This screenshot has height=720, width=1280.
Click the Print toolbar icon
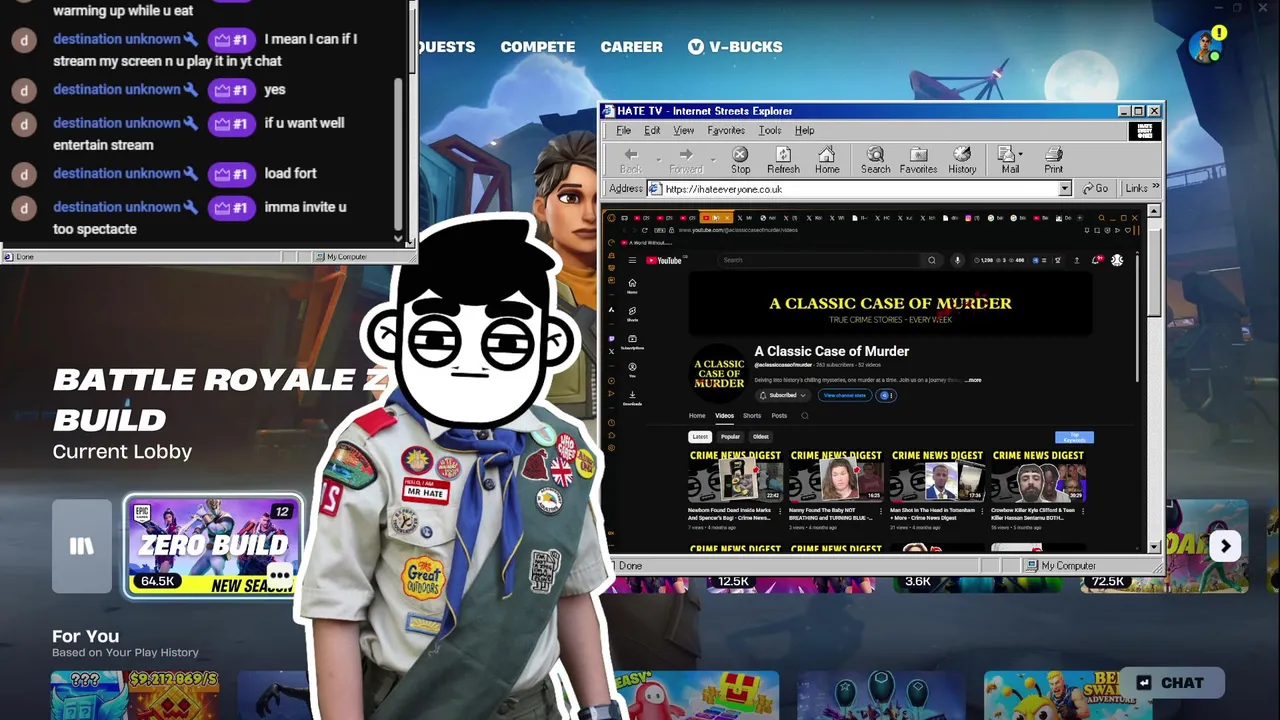point(1053,160)
